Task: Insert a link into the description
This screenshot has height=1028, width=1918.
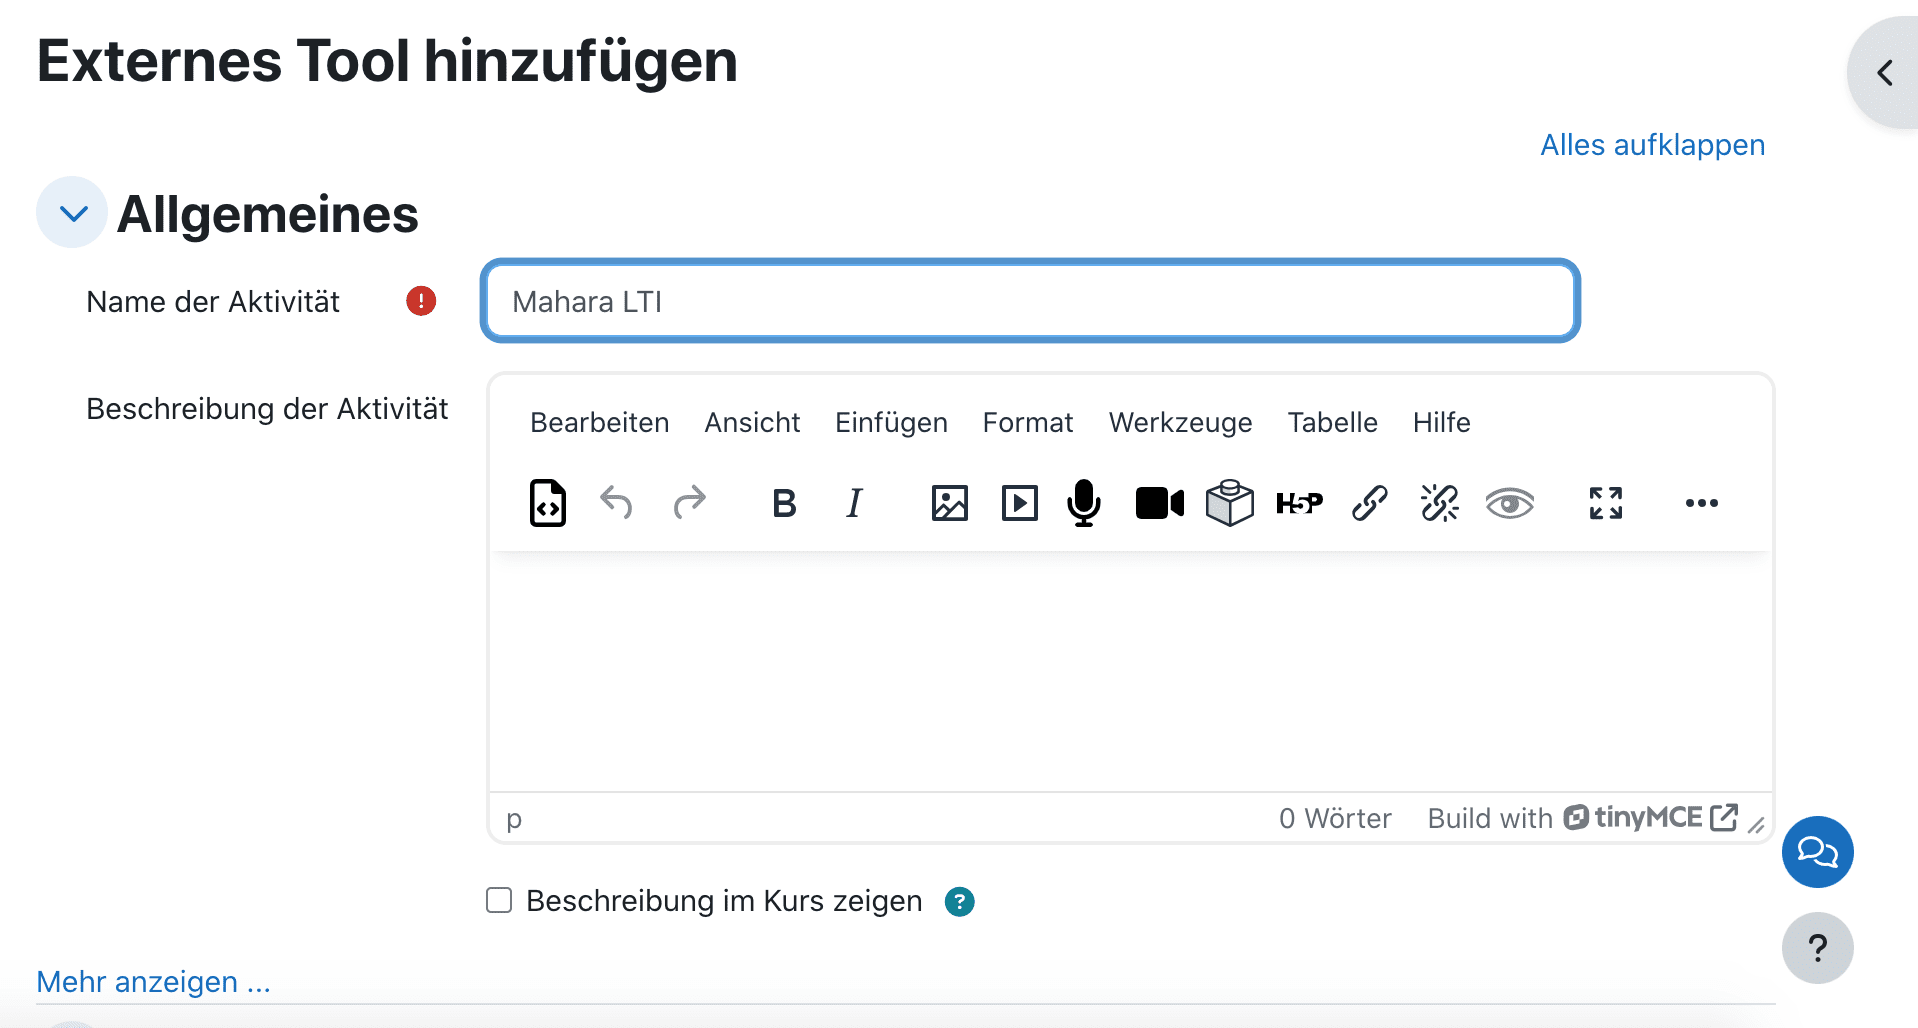Action: pos(1369,503)
